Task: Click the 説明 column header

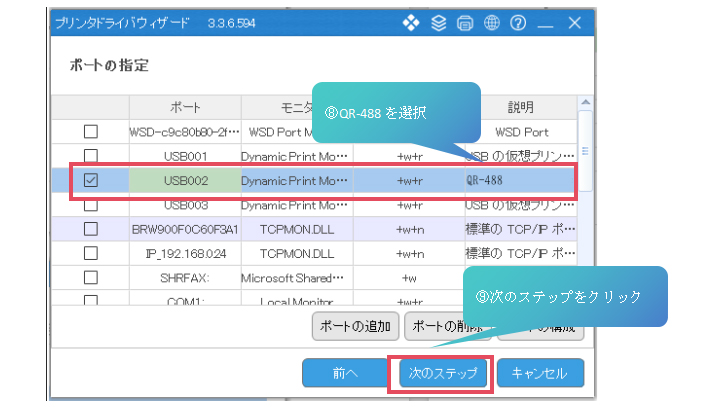Action: pos(521,107)
